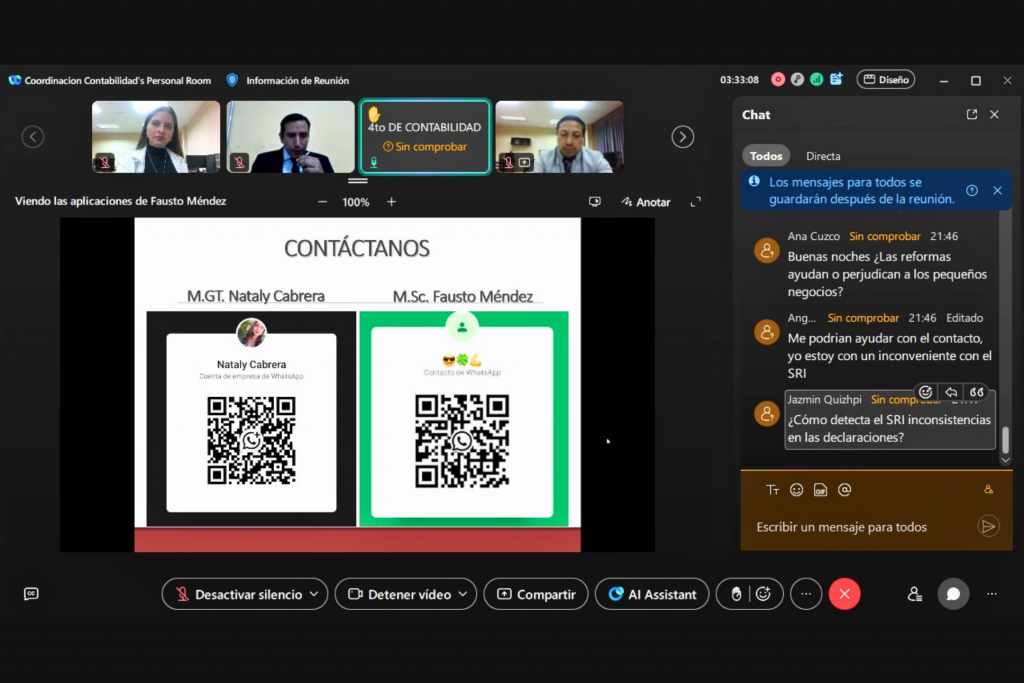1024x683 pixels.
Task: Click the grey circular icon beside recording indicator
Action: point(797,80)
